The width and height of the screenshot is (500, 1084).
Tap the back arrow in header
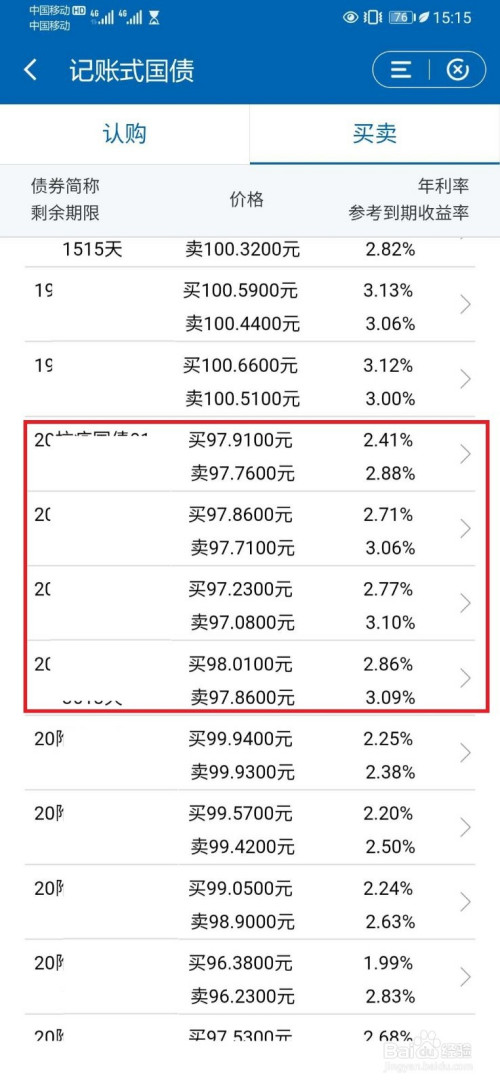(30, 70)
